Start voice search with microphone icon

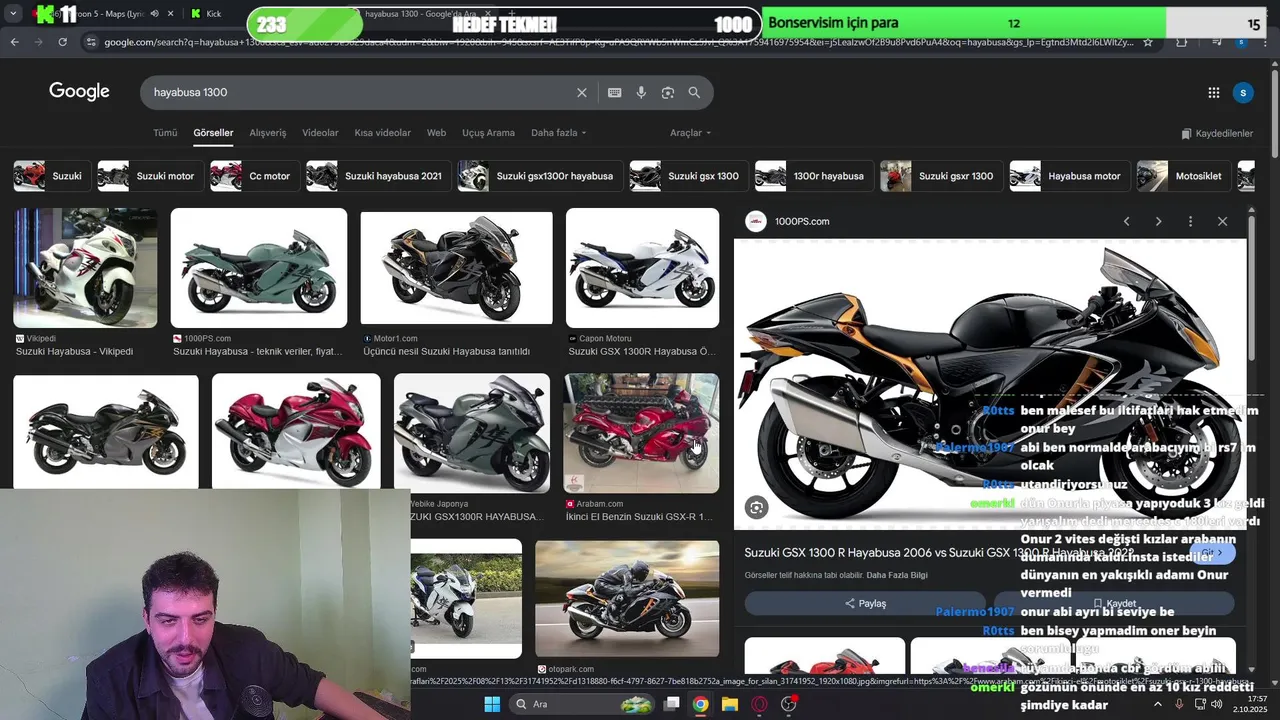point(641,92)
